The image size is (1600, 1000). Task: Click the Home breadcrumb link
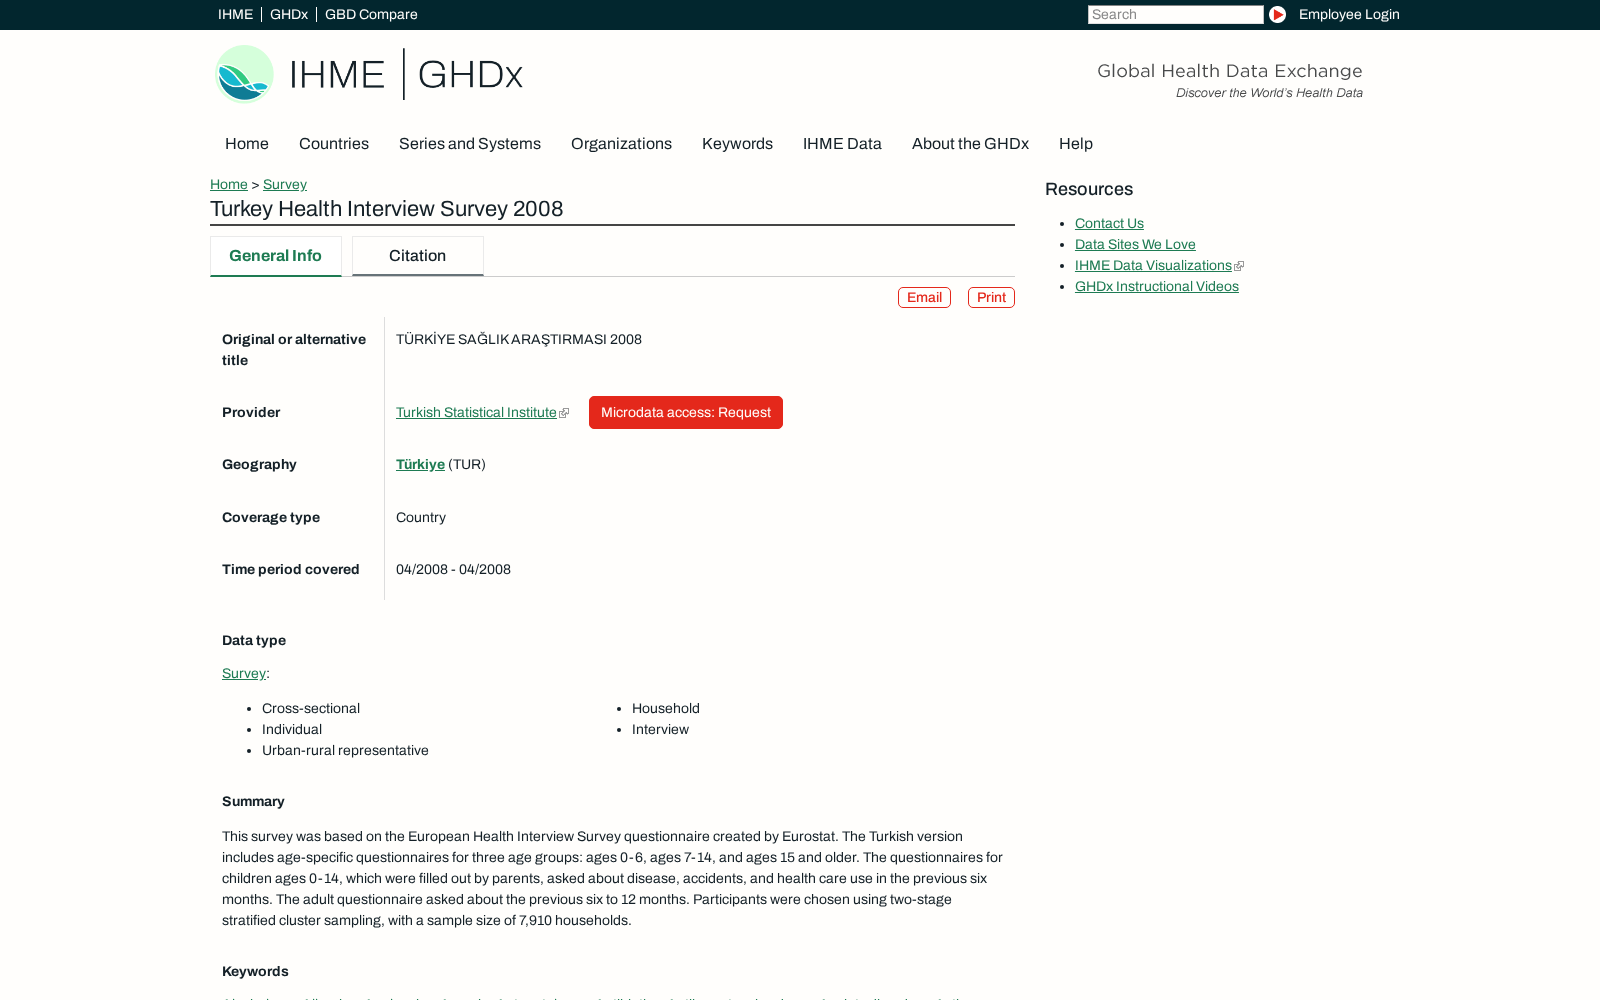[x=229, y=185]
